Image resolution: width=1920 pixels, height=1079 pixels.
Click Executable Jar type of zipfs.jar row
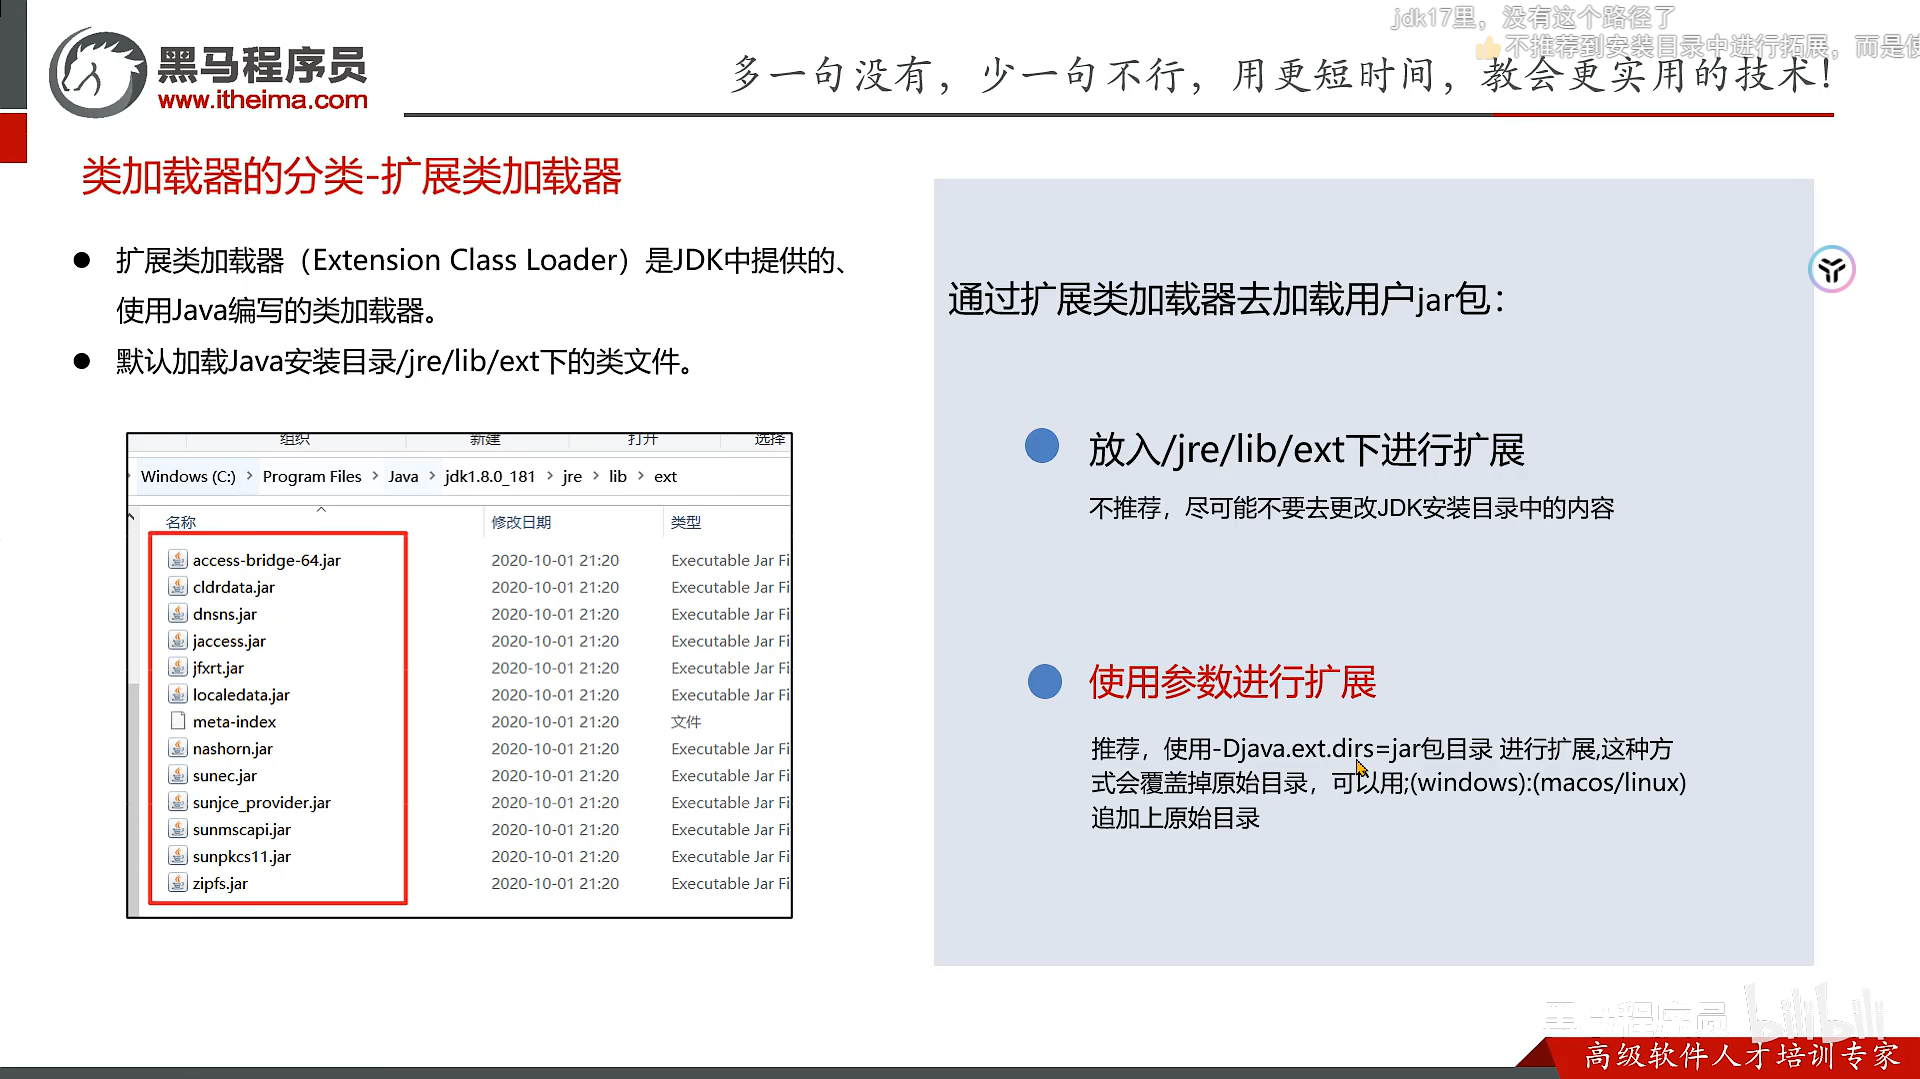tap(730, 884)
